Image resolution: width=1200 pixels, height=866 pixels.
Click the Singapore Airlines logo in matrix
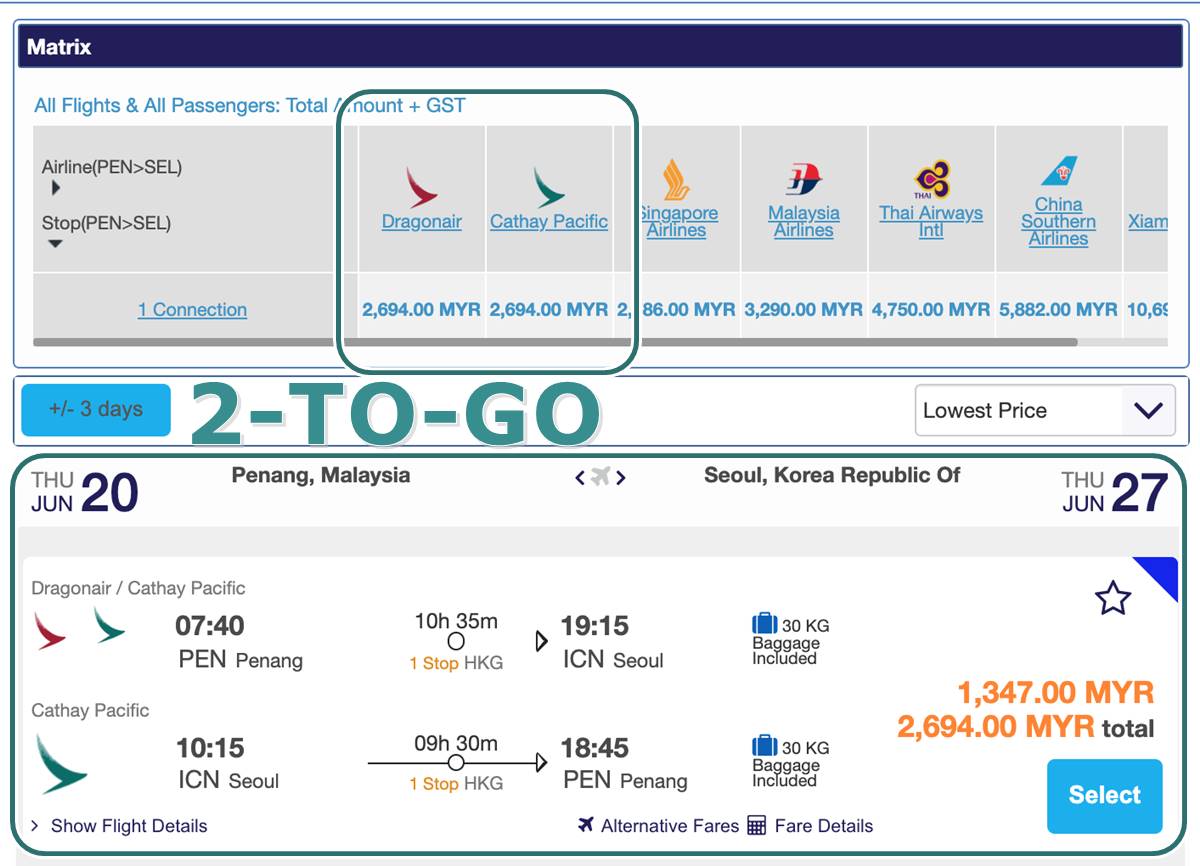(678, 180)
